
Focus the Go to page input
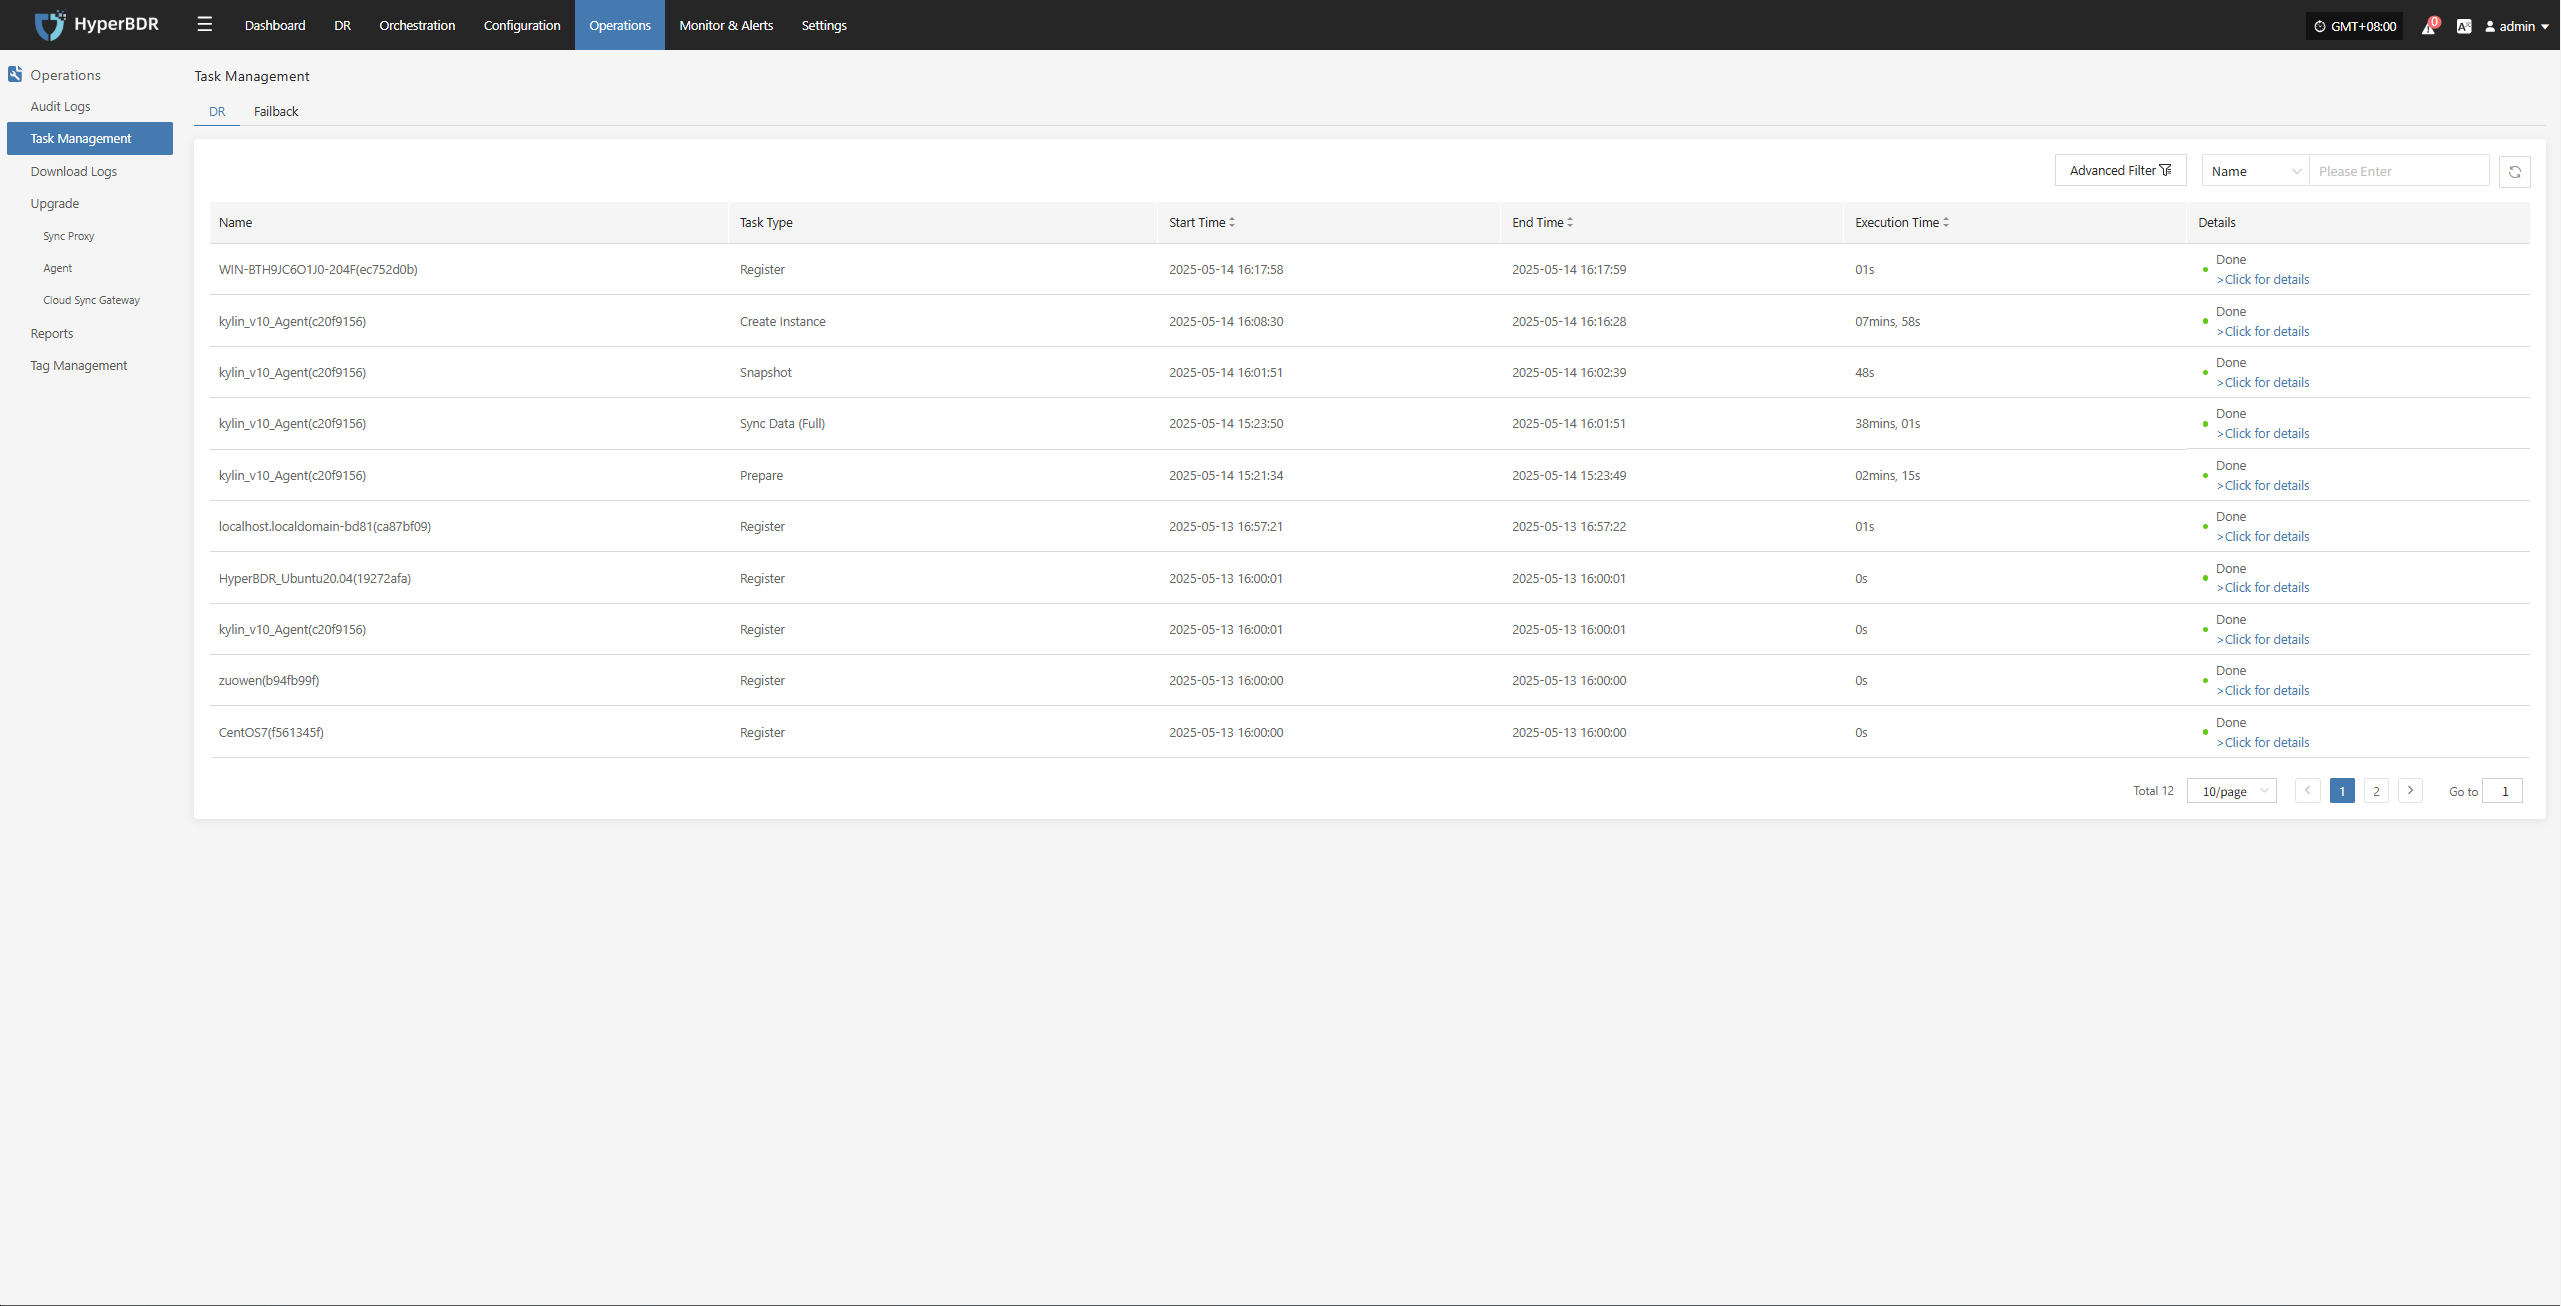pos(2502,791)
